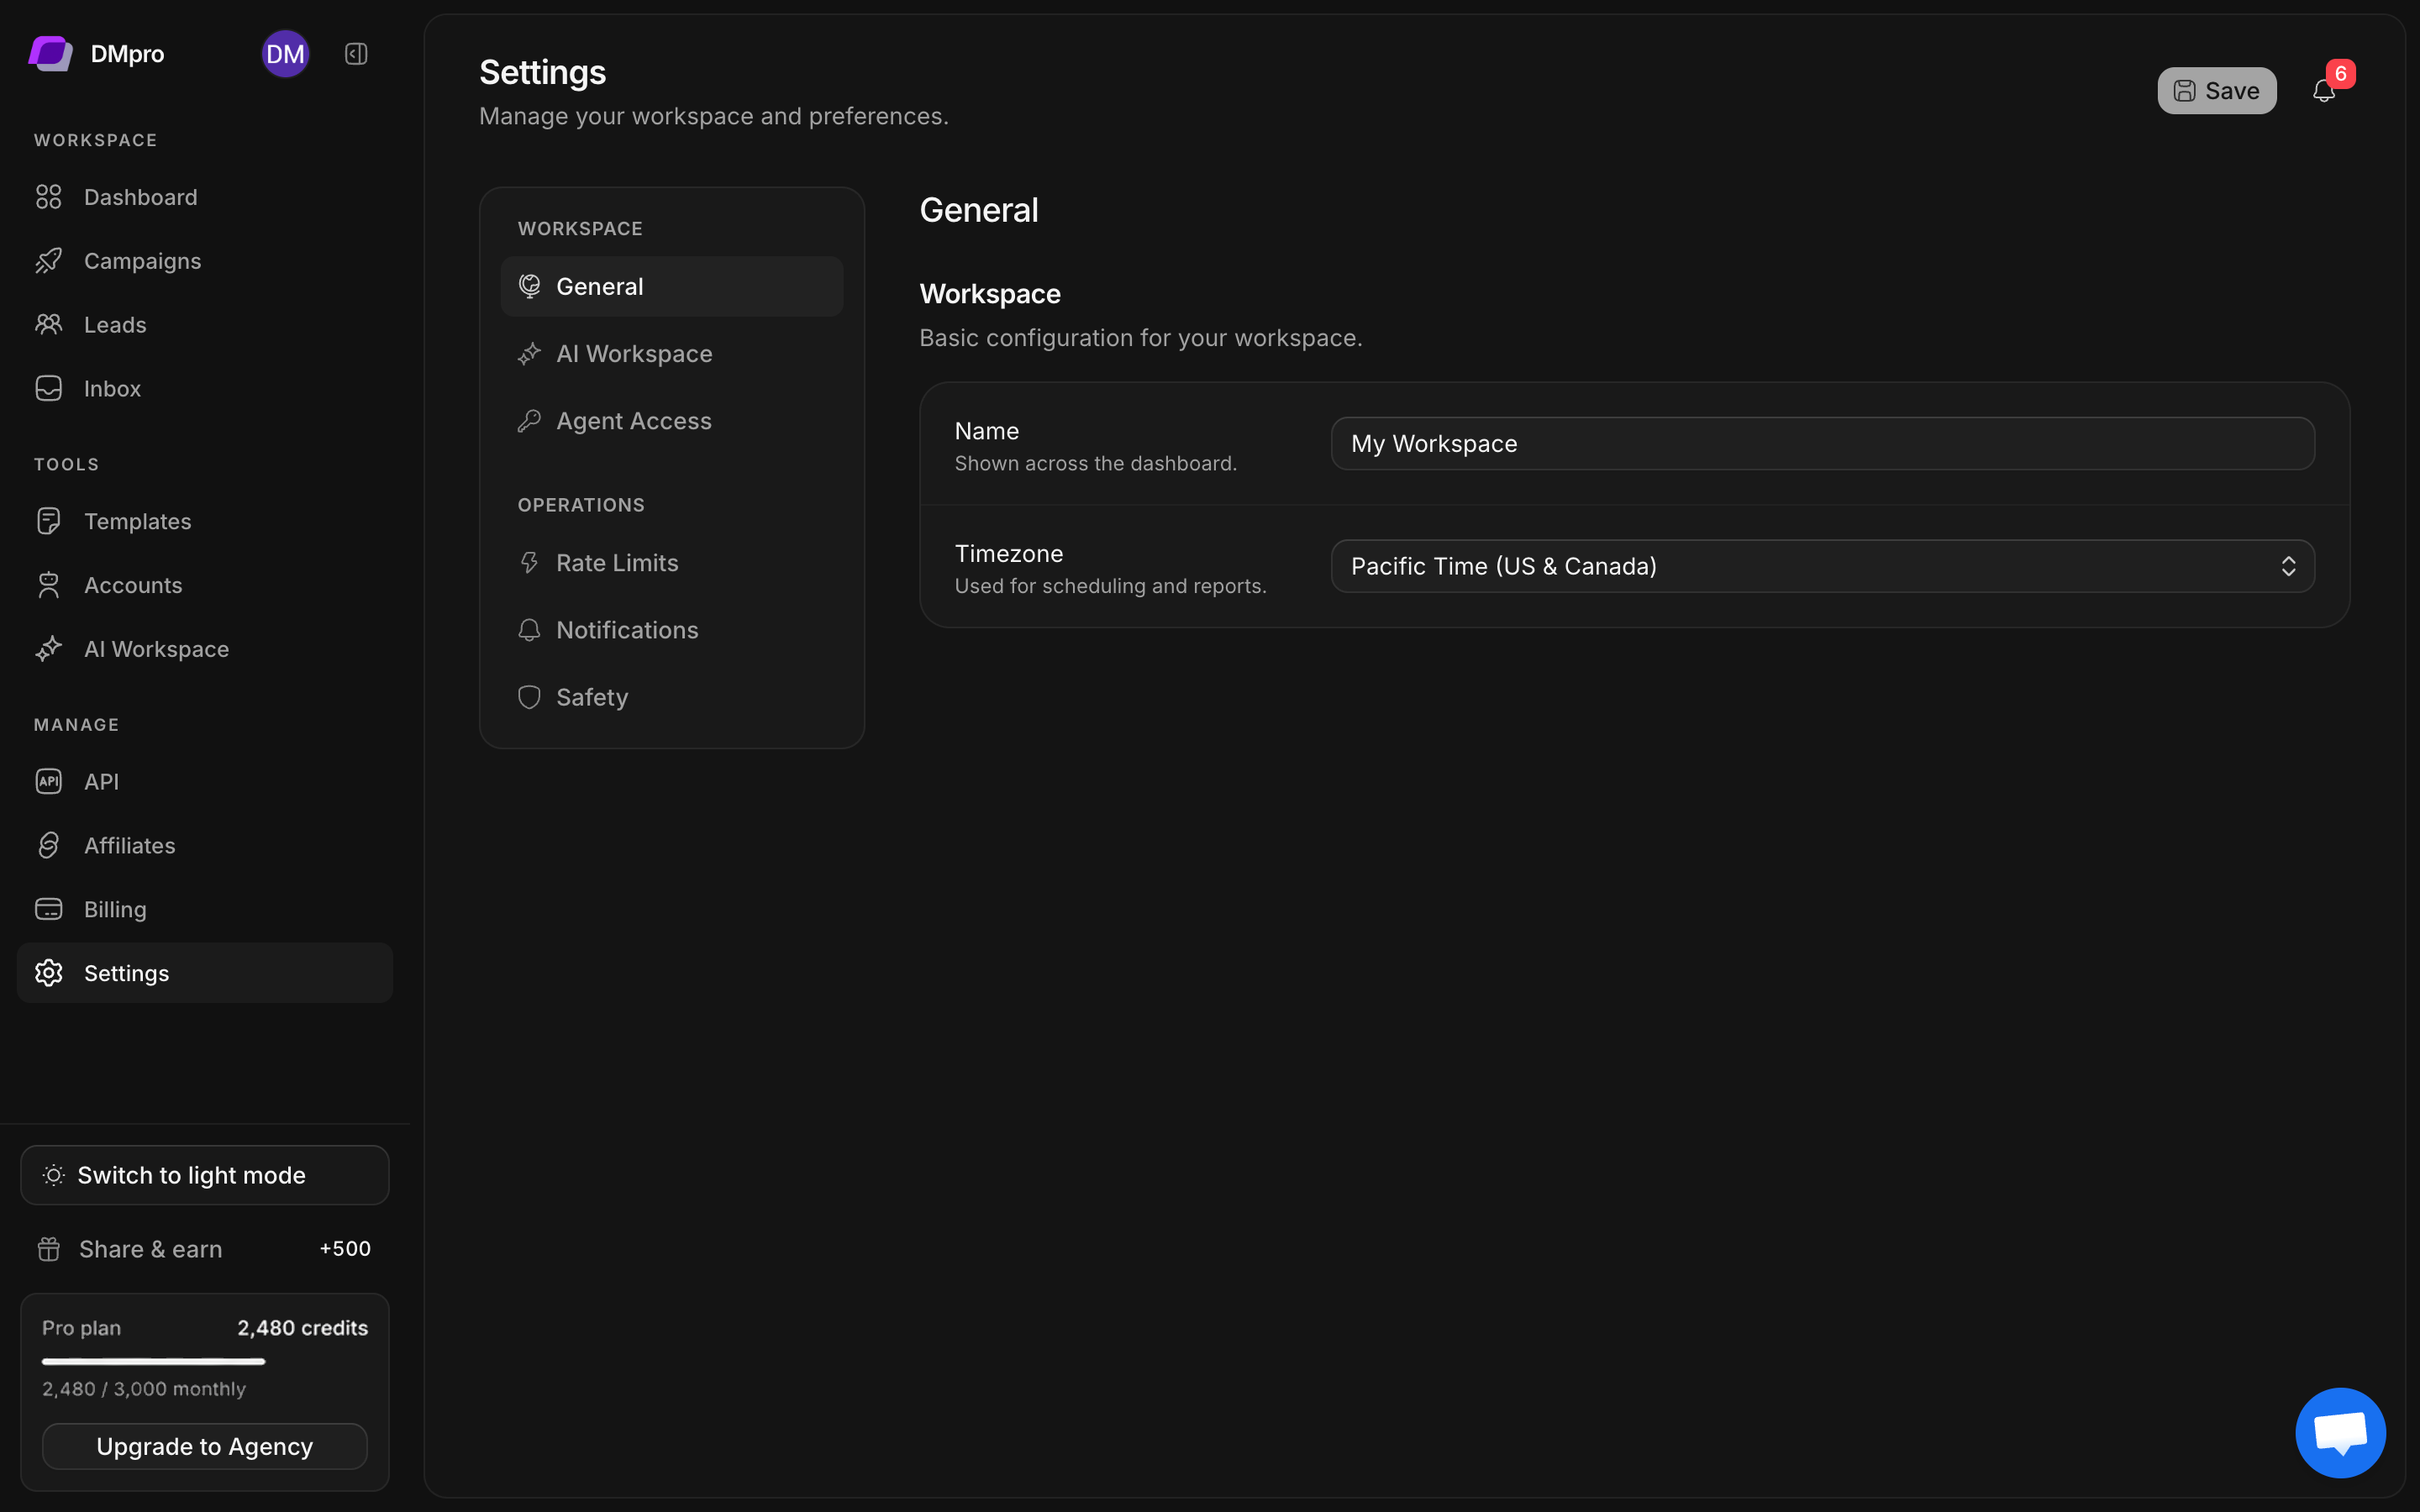Click the Affiliates link icon
Screen dimensions: 2420x1512
coord(49,845)
